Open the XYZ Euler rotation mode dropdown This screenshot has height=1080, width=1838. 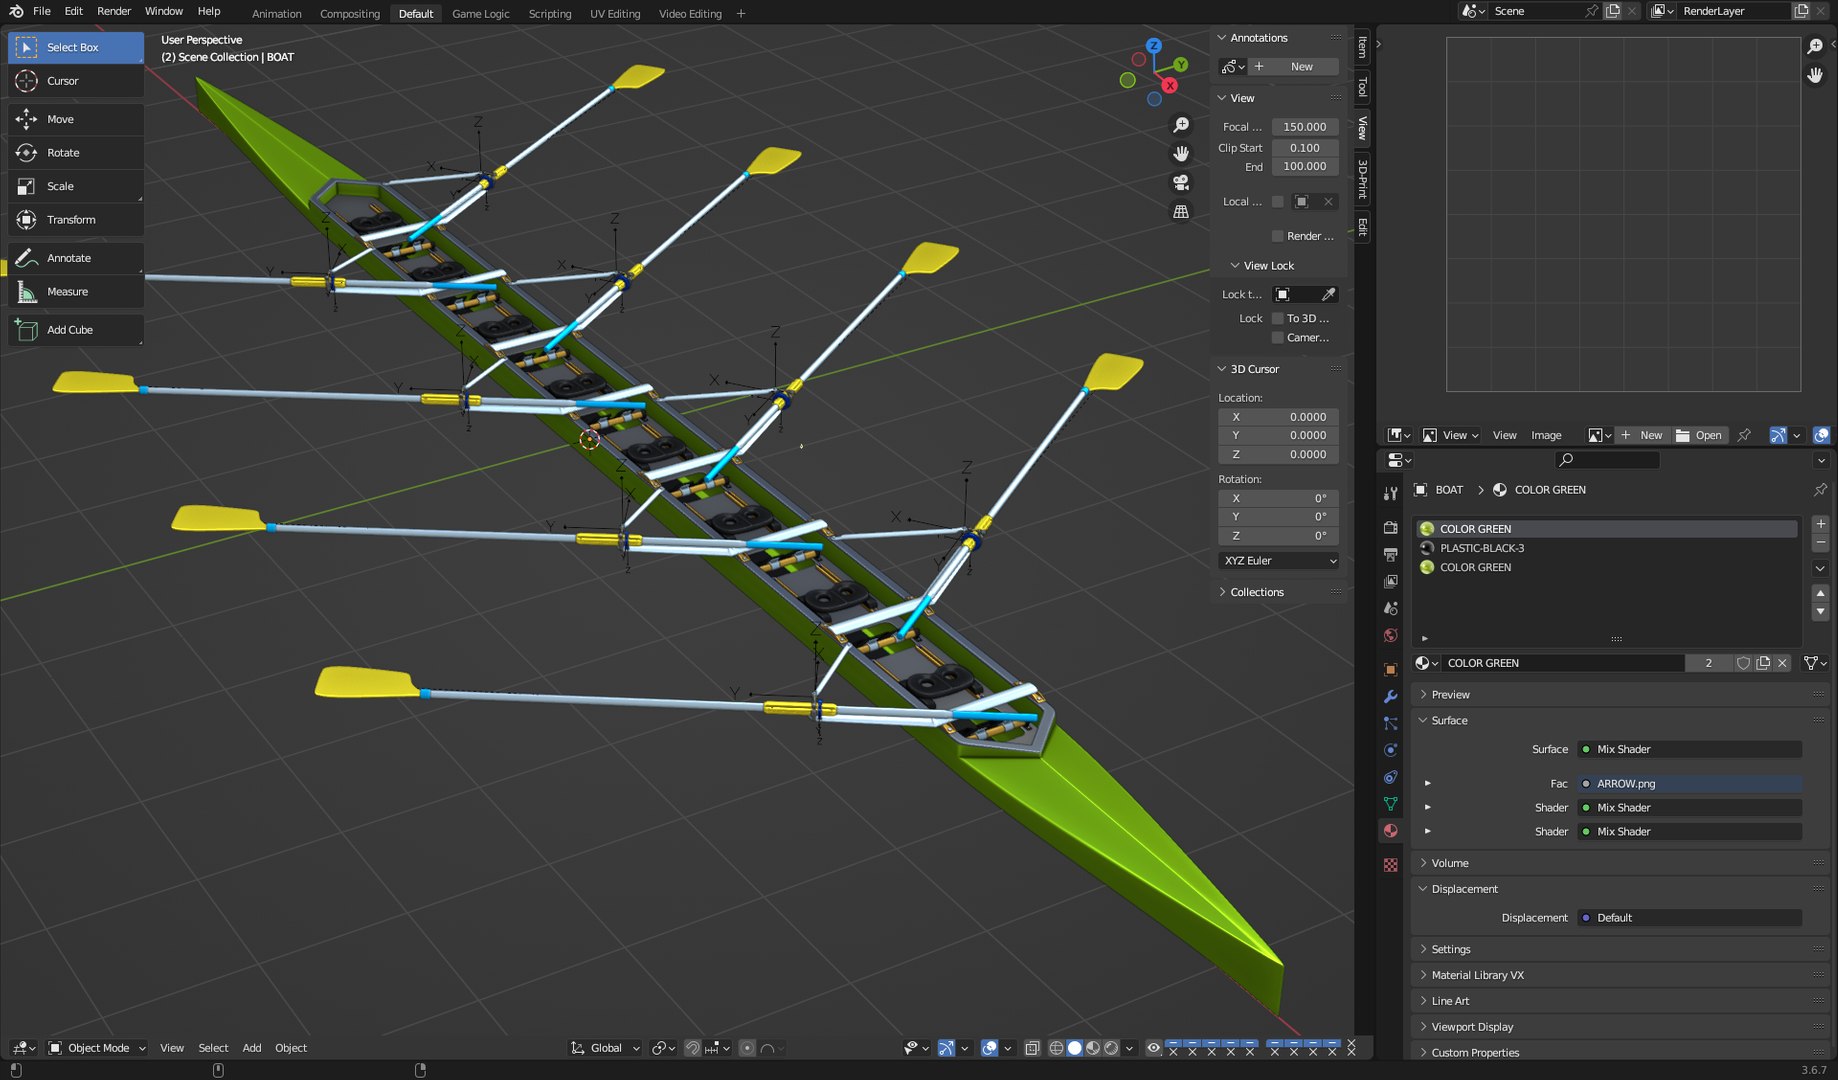tap(1279, 561)
